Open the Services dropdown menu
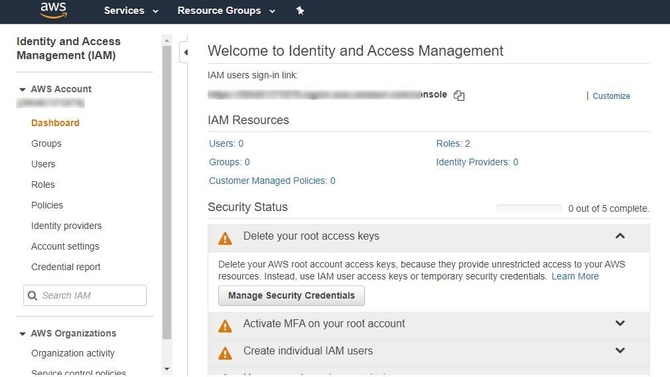 pos(131,11)
